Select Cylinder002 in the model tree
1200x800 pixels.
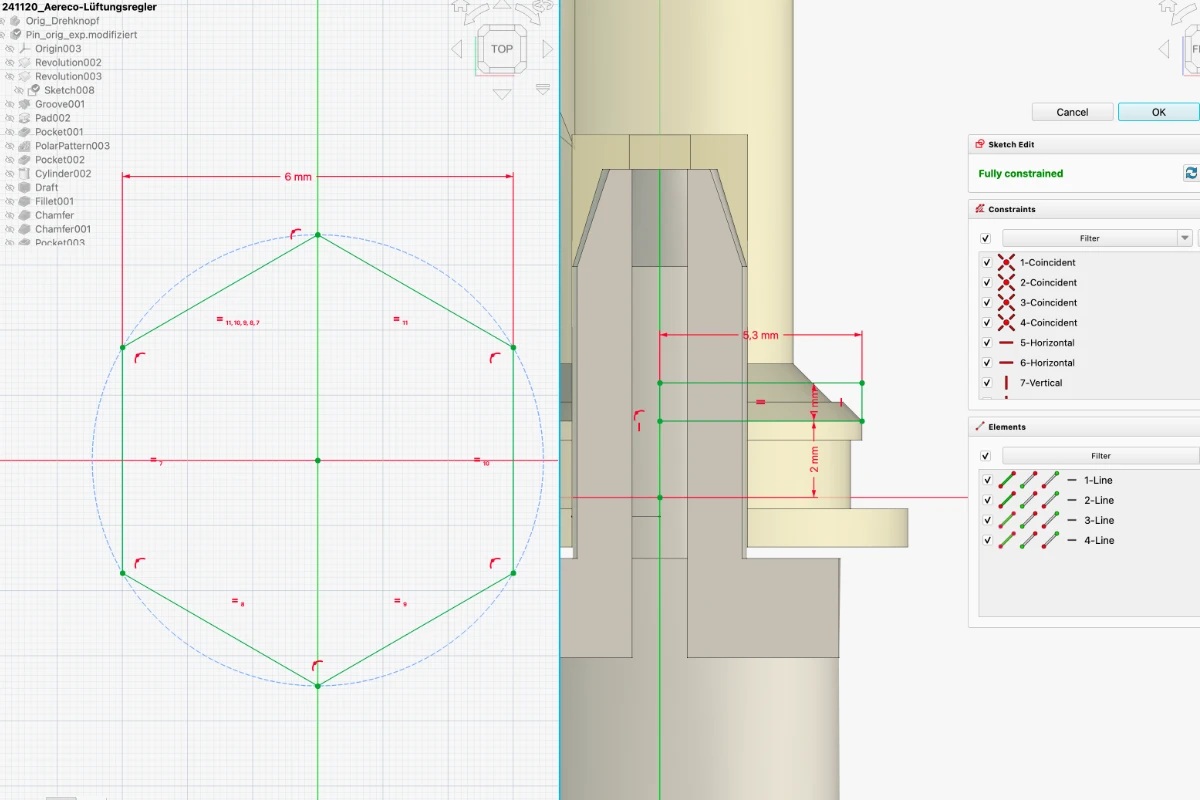tap(63, 174)
